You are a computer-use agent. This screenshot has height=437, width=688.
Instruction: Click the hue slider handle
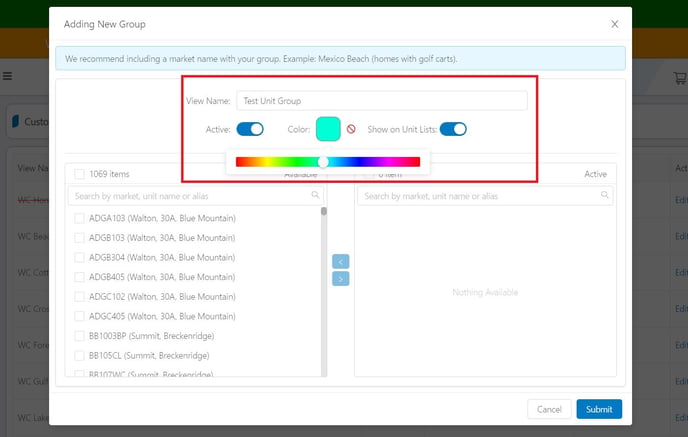pyautogui.click(x=323, y=162)
